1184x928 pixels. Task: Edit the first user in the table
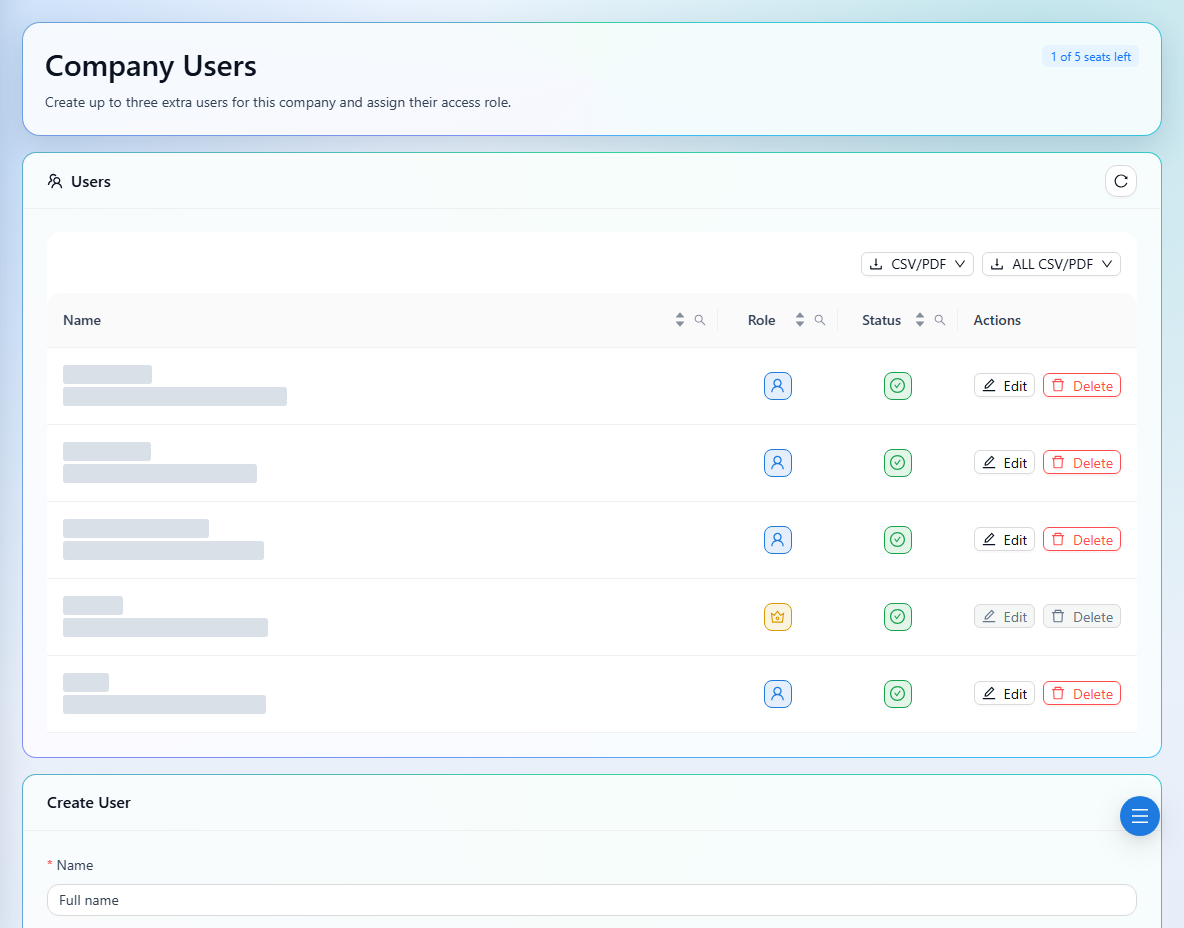click(x=1004, y=386)
